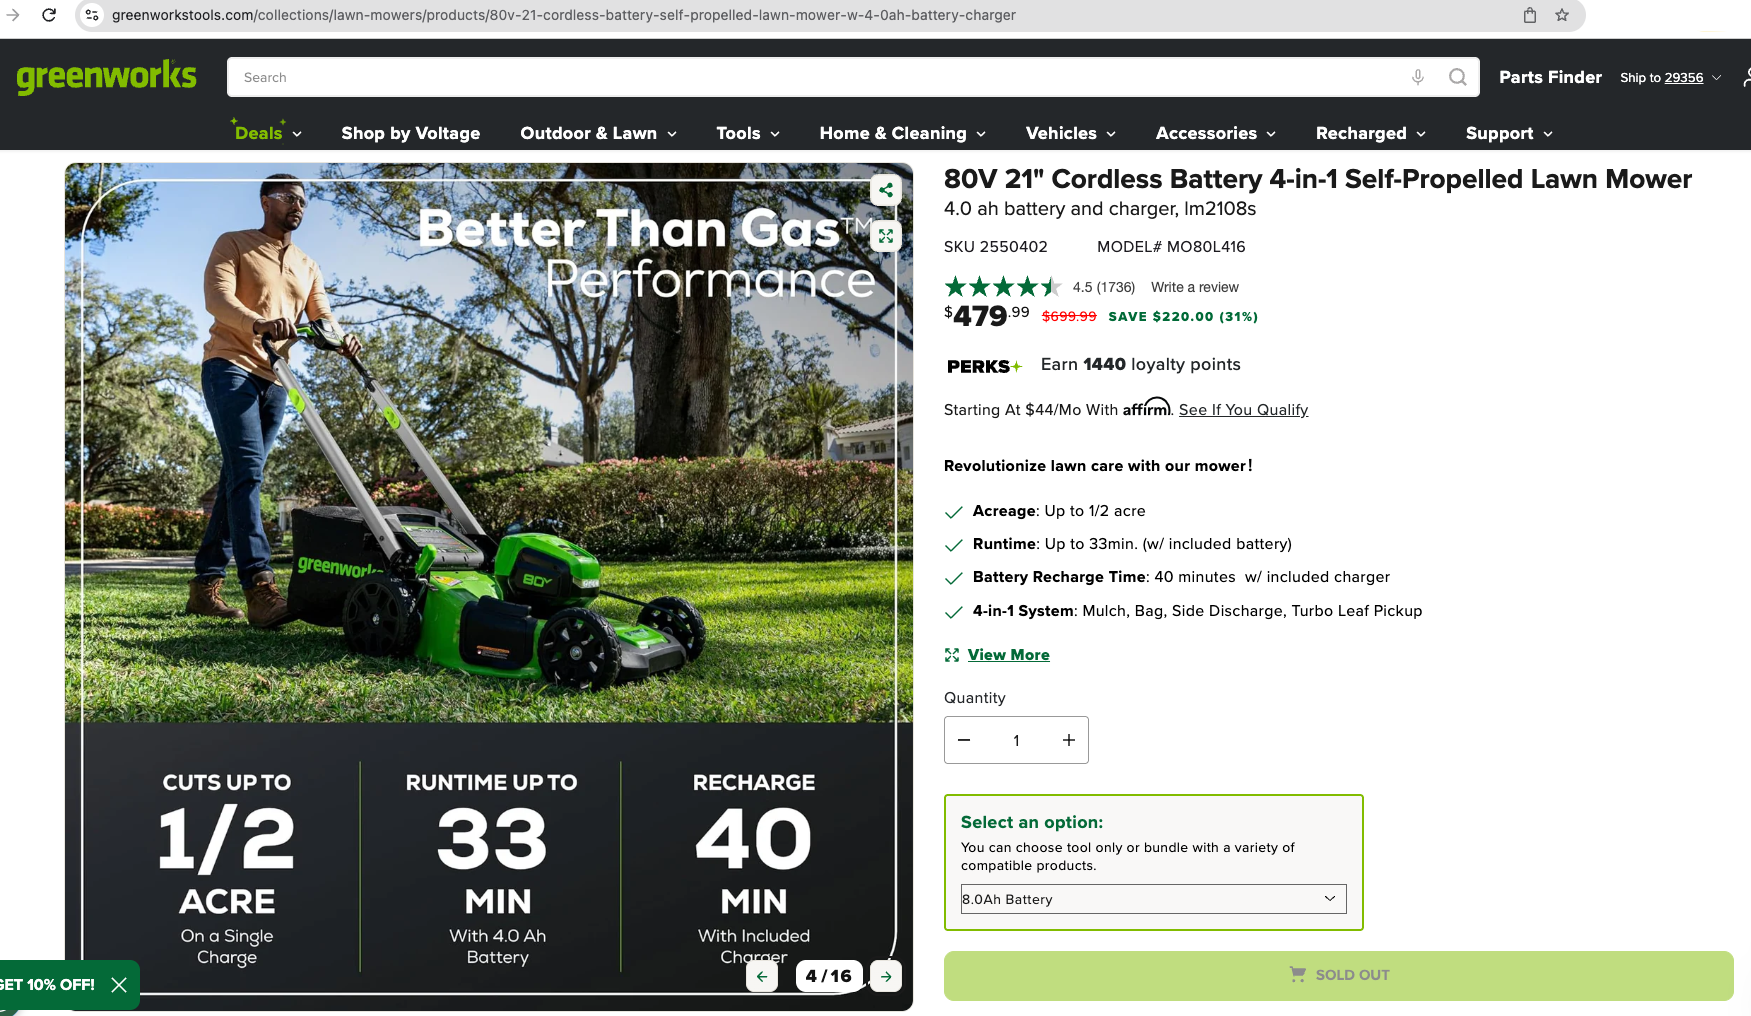Screen dimensions: 1751x1016
Task: Click the Get 10% Off button
Action: 48,985
